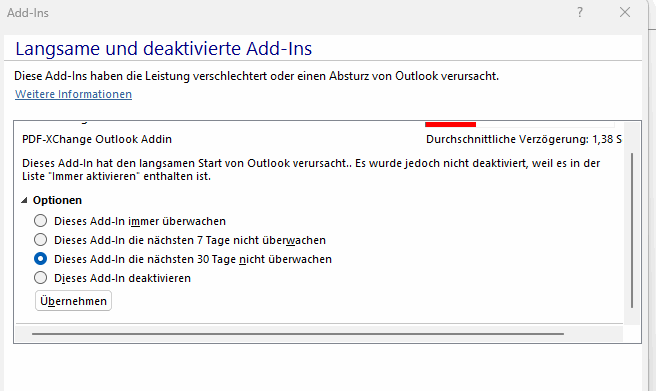The width and height of the screenshot is (656, 391).
Task: Click horizontal scrollbar track right of thumb
Action: (593, 334)
